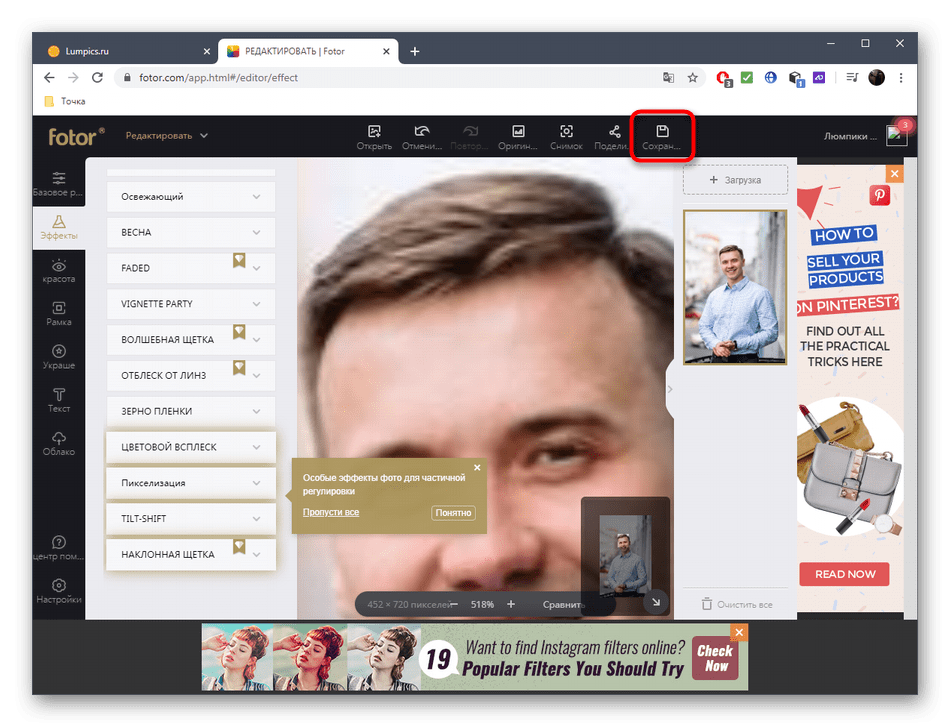The width and height of the screenshot is (950, 727).
Task: Open the Украшения stickers sidebar panel
Action: (x=59, y=357)
